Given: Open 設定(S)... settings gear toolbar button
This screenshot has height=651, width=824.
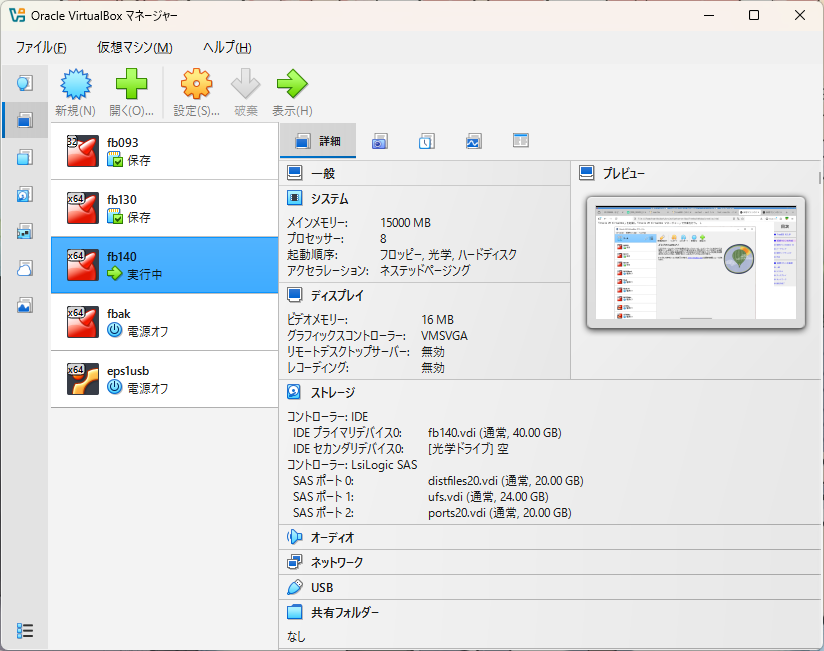Looking at the screenshot, I should point(197,92).
